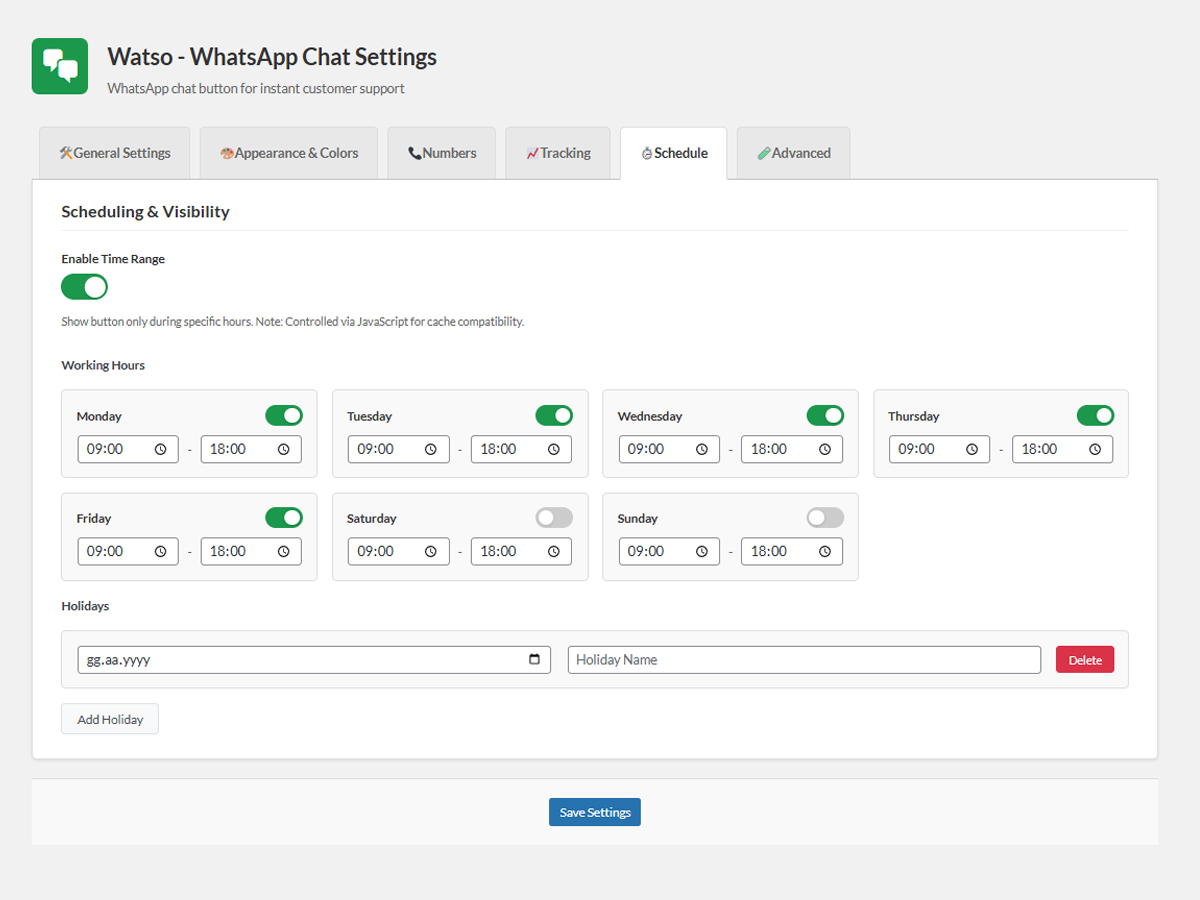Open clock picker for Monday start time
1200x900 pixels.
coord(161,450)
